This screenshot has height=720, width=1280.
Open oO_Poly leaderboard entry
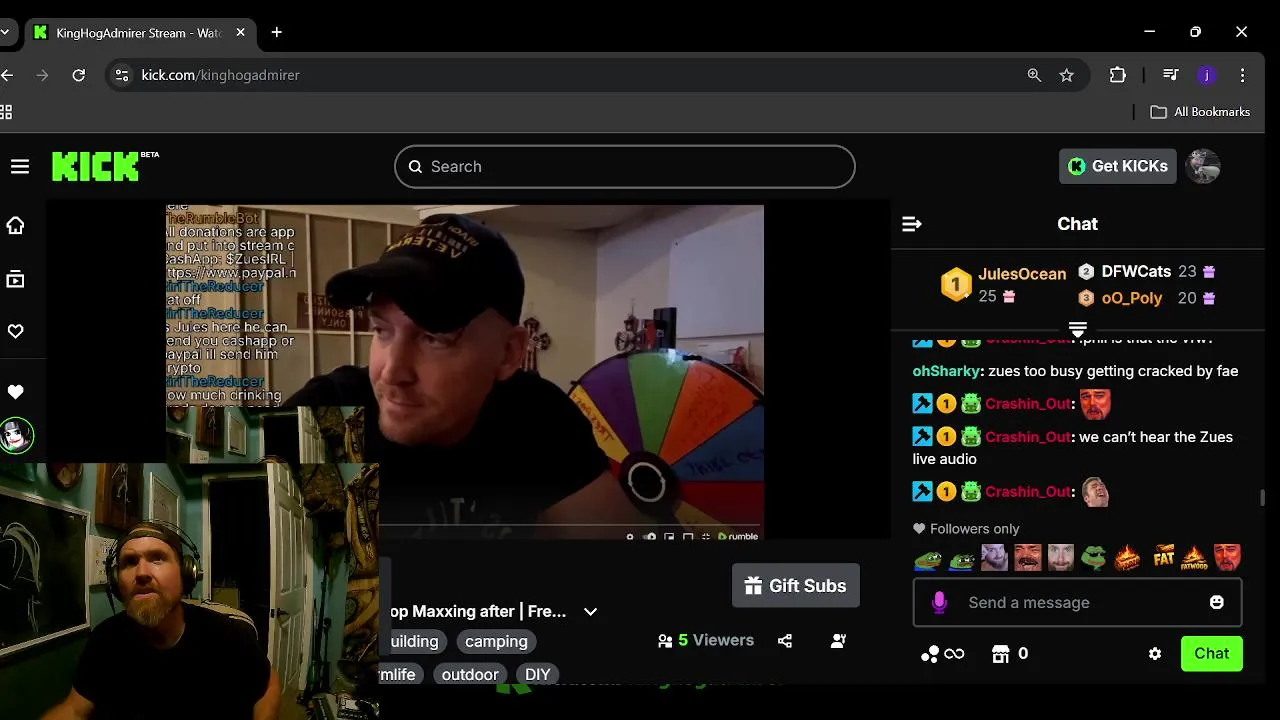tap(1147, 298)
